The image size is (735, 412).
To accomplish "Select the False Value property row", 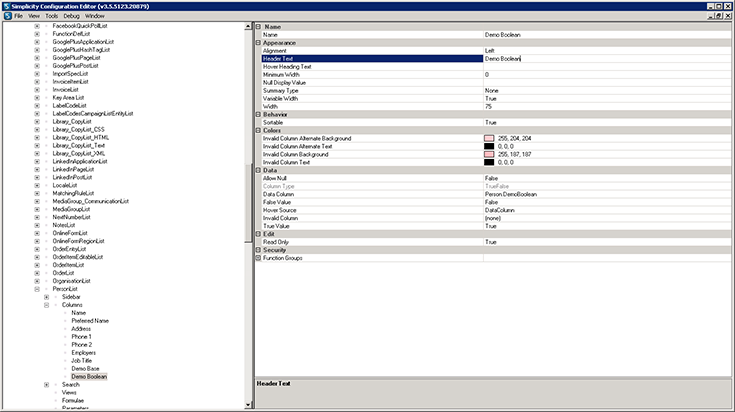I will (496, 202).
